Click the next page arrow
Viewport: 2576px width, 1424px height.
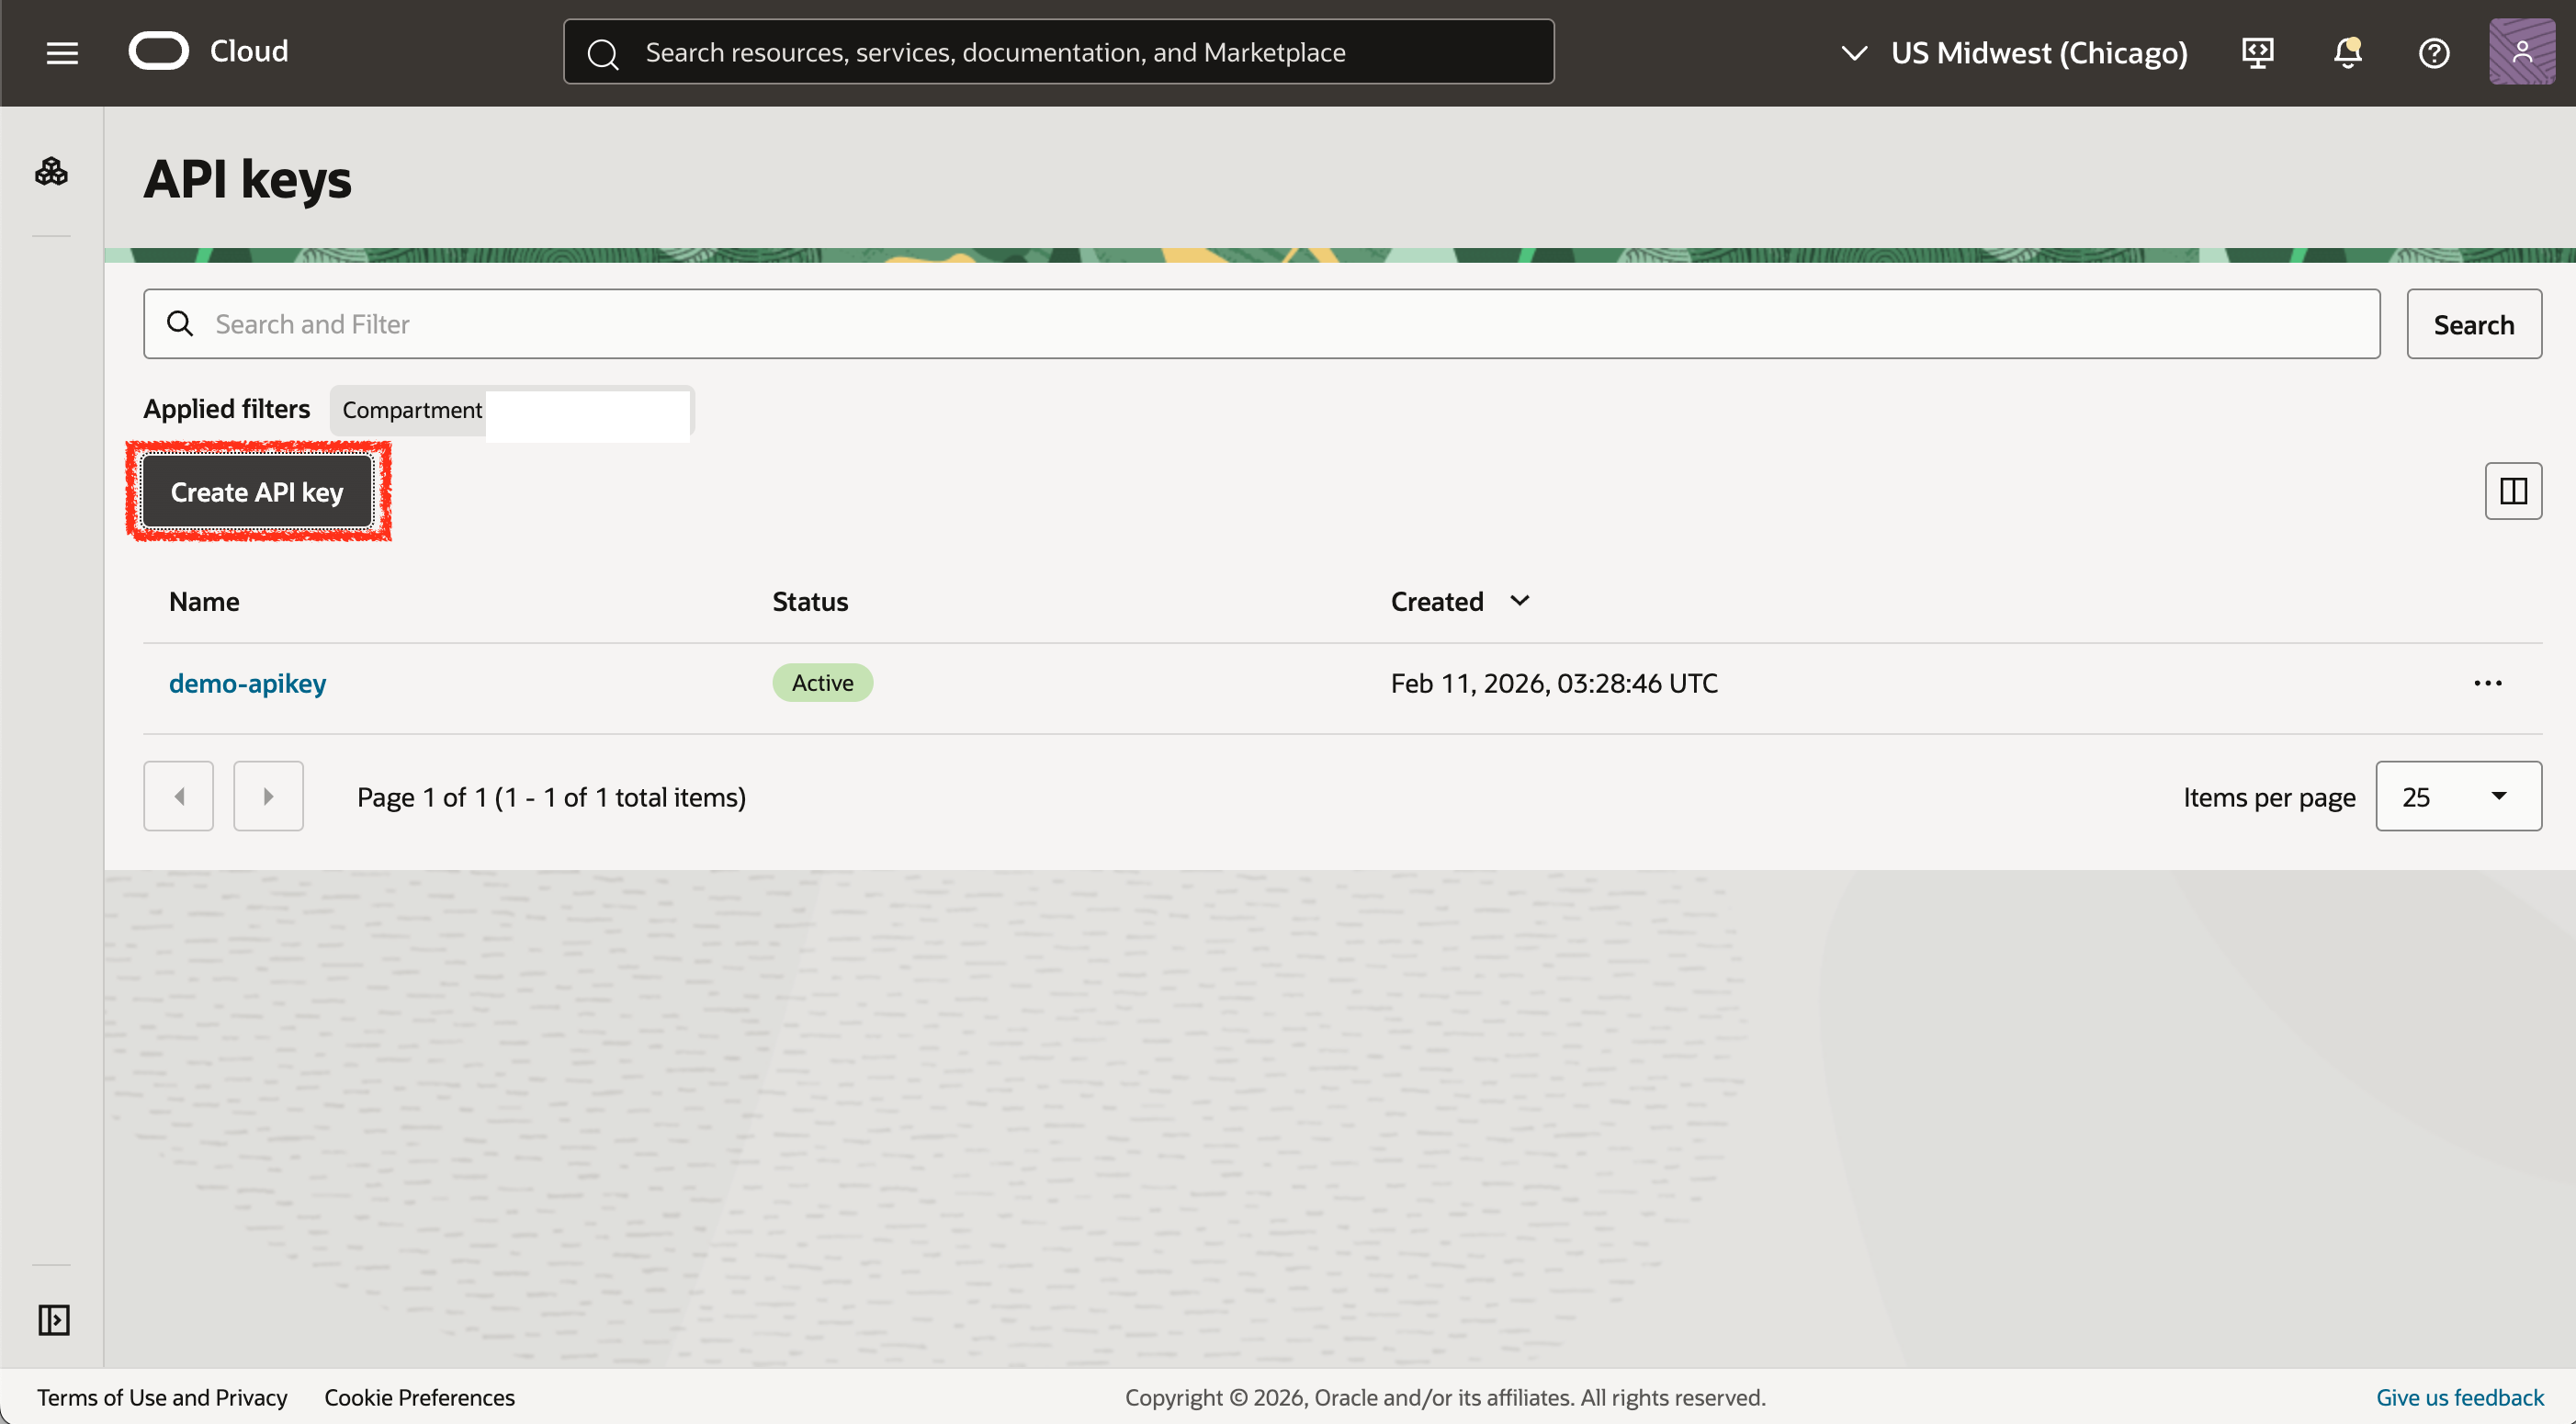click(x=268, y=795)
